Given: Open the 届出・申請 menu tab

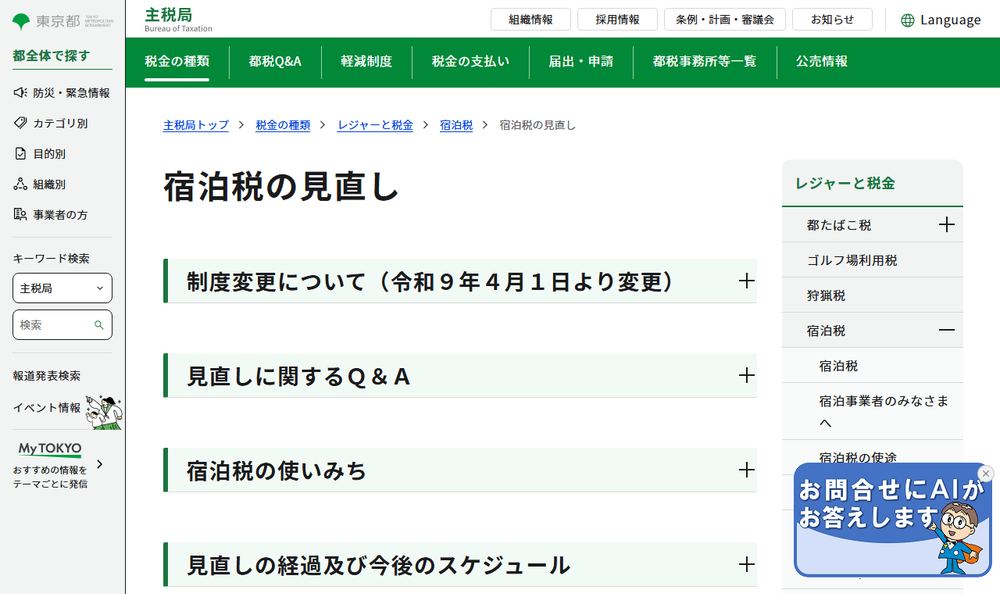Looking at the screenshot, I should (x=580, y=61).
